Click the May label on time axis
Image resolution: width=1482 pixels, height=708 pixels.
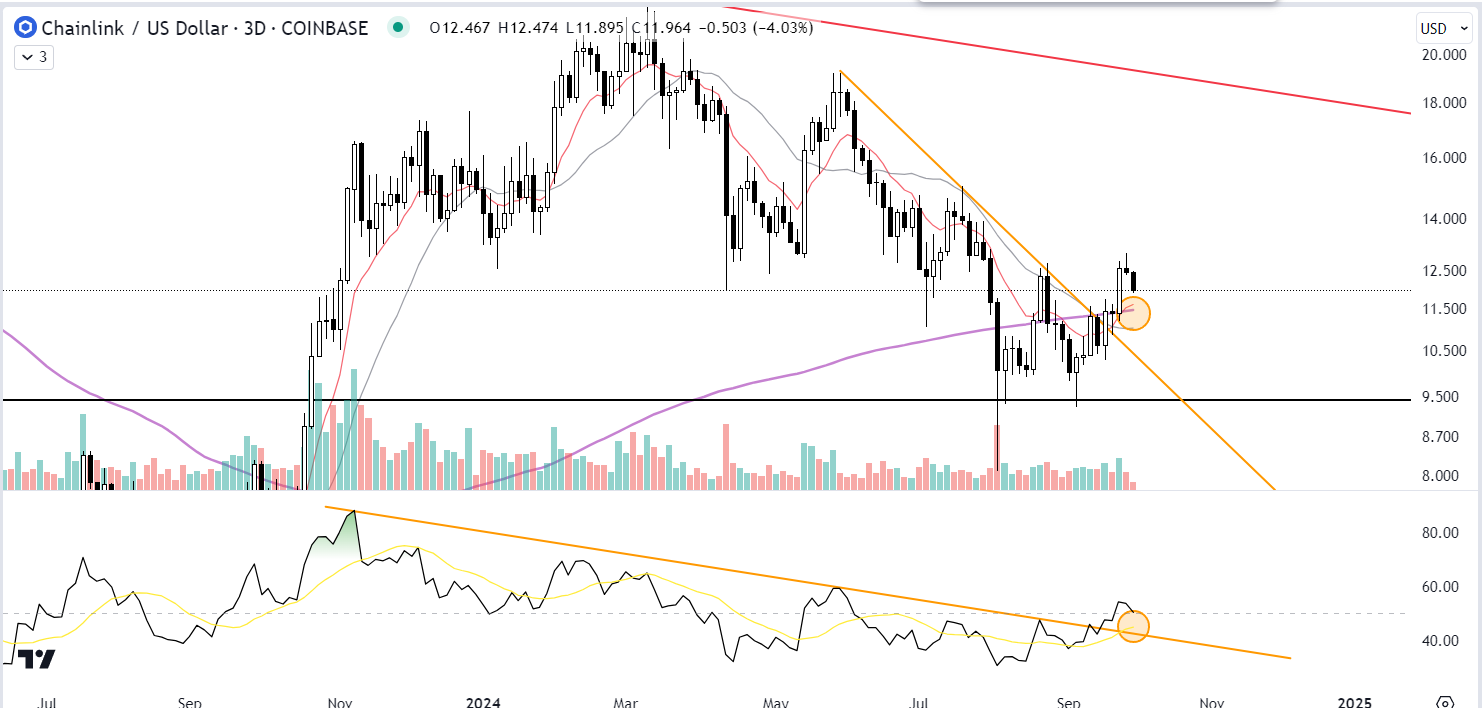click(774, 702)
